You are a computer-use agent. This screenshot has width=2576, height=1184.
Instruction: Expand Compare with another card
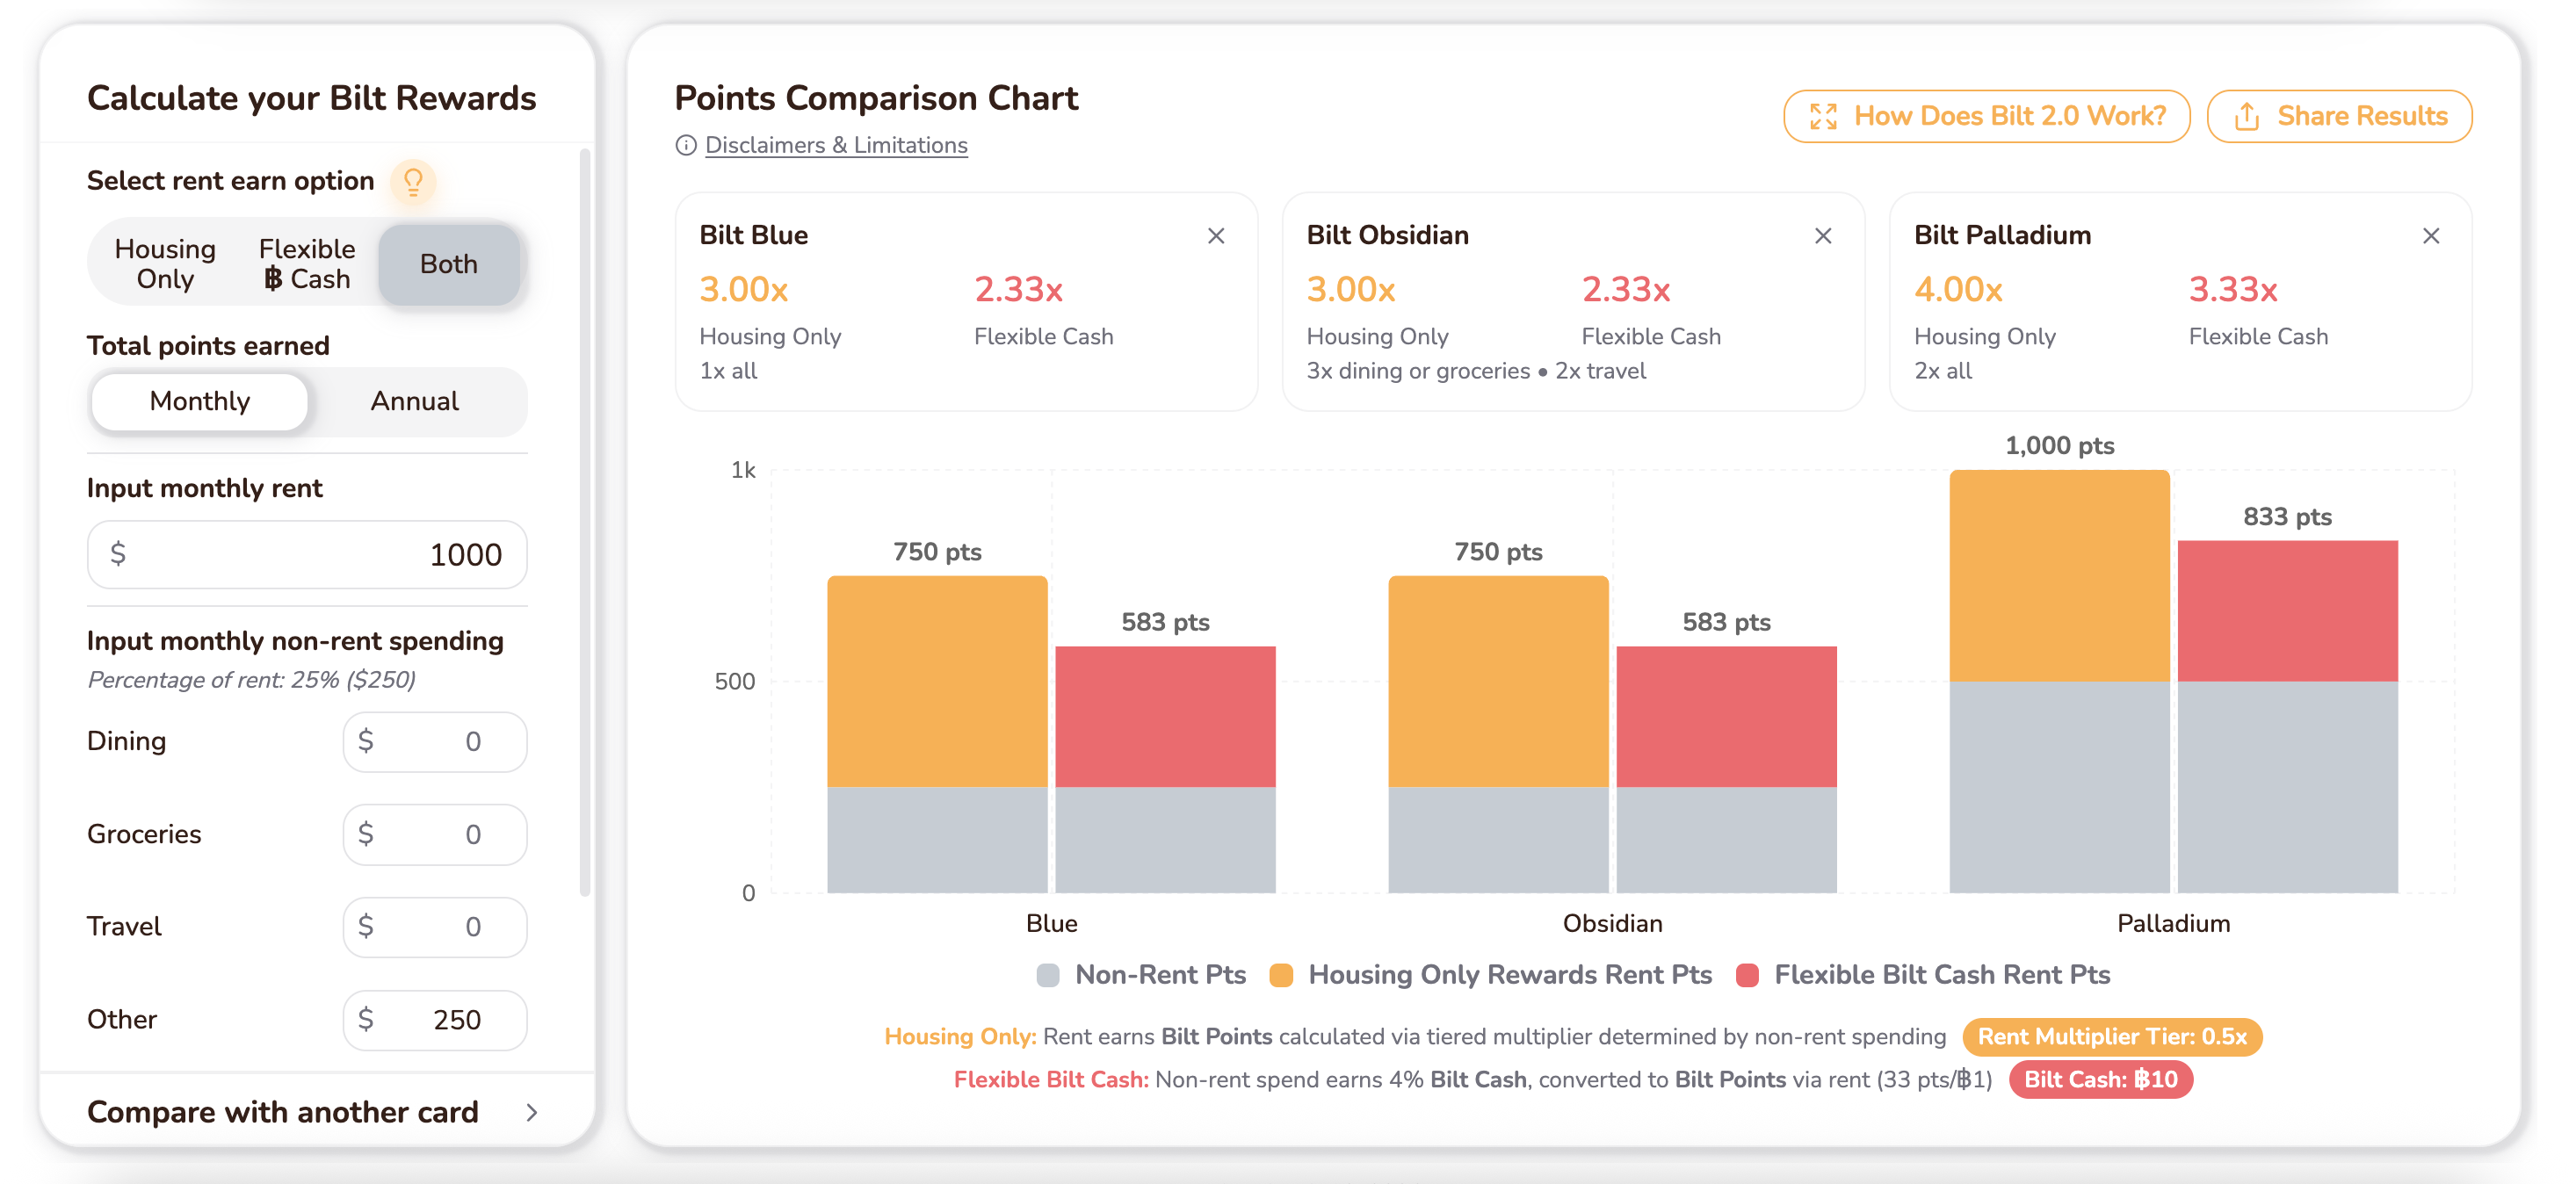tap(314, 1112)
